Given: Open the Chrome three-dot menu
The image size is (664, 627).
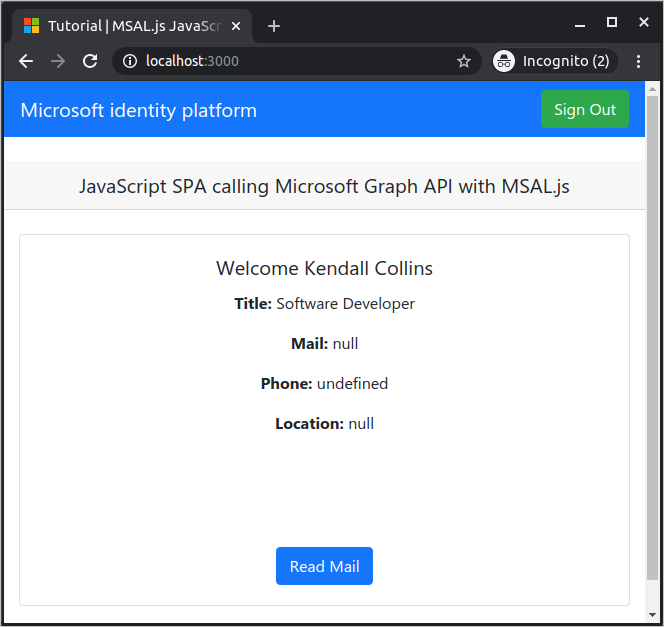Looking at the screenshot, I should 639,61.
